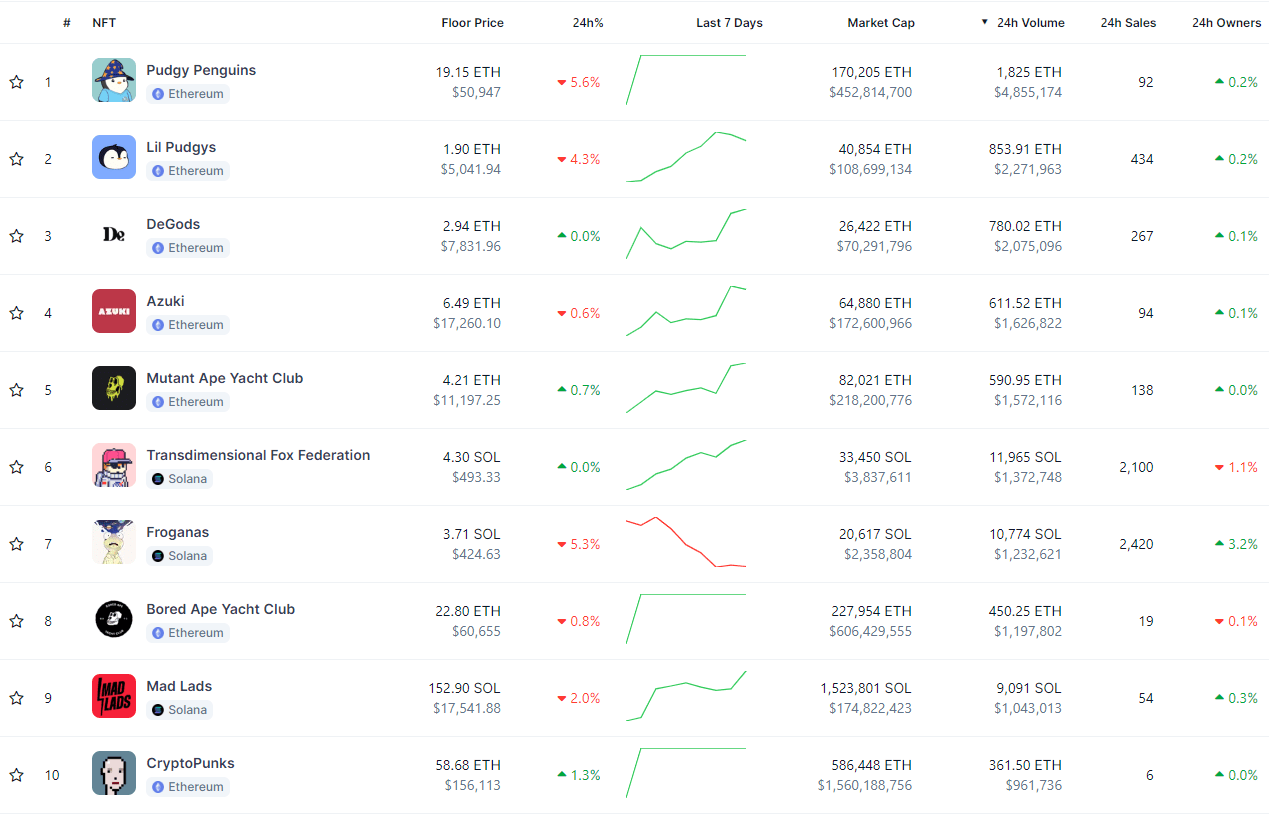Click Ethereum badge under CryptoPunks

point(188,787)
